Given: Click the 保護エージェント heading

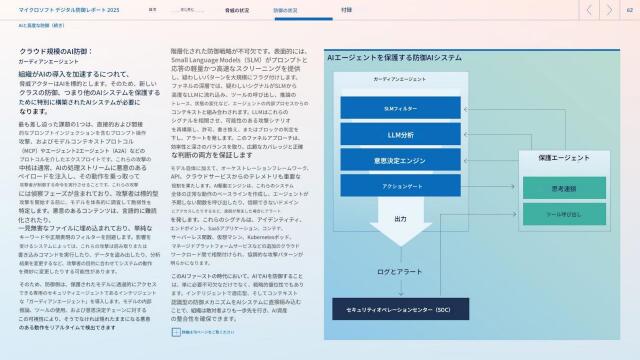Looking at the screenshot, I should pos(564,158).
